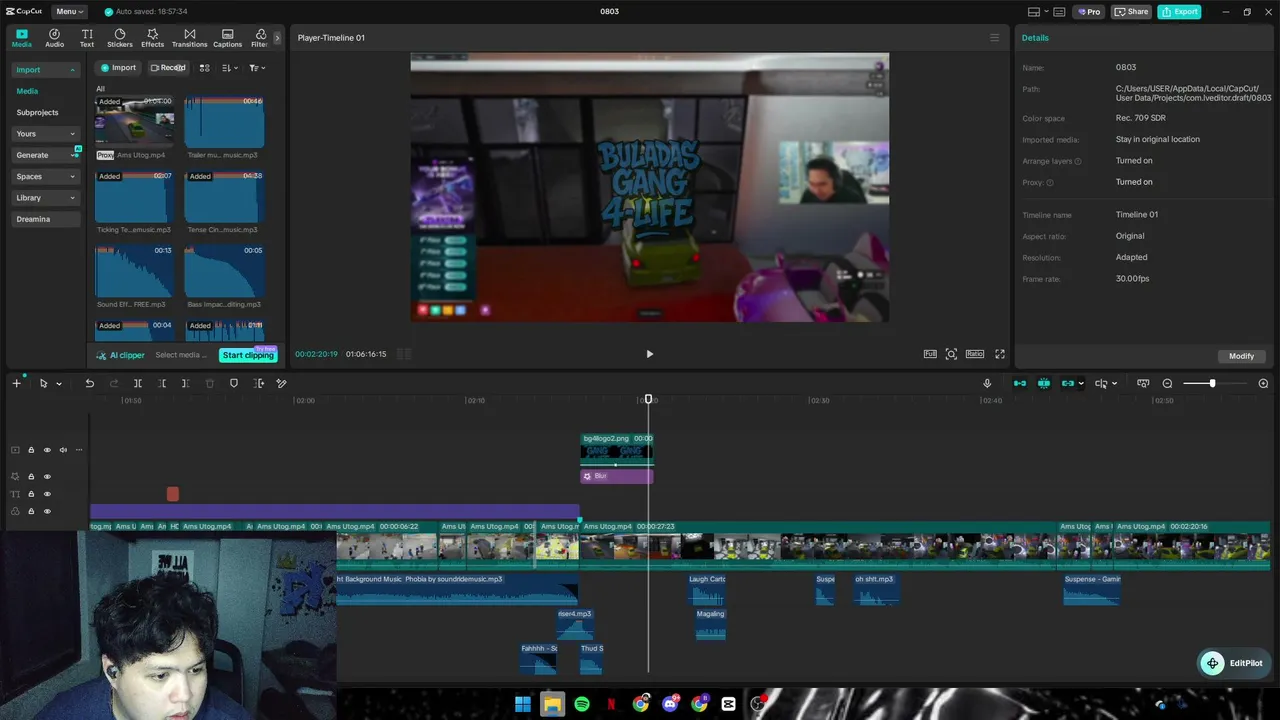
Task: Open File Explorer from the taskbar
Action: pos(552,704)
